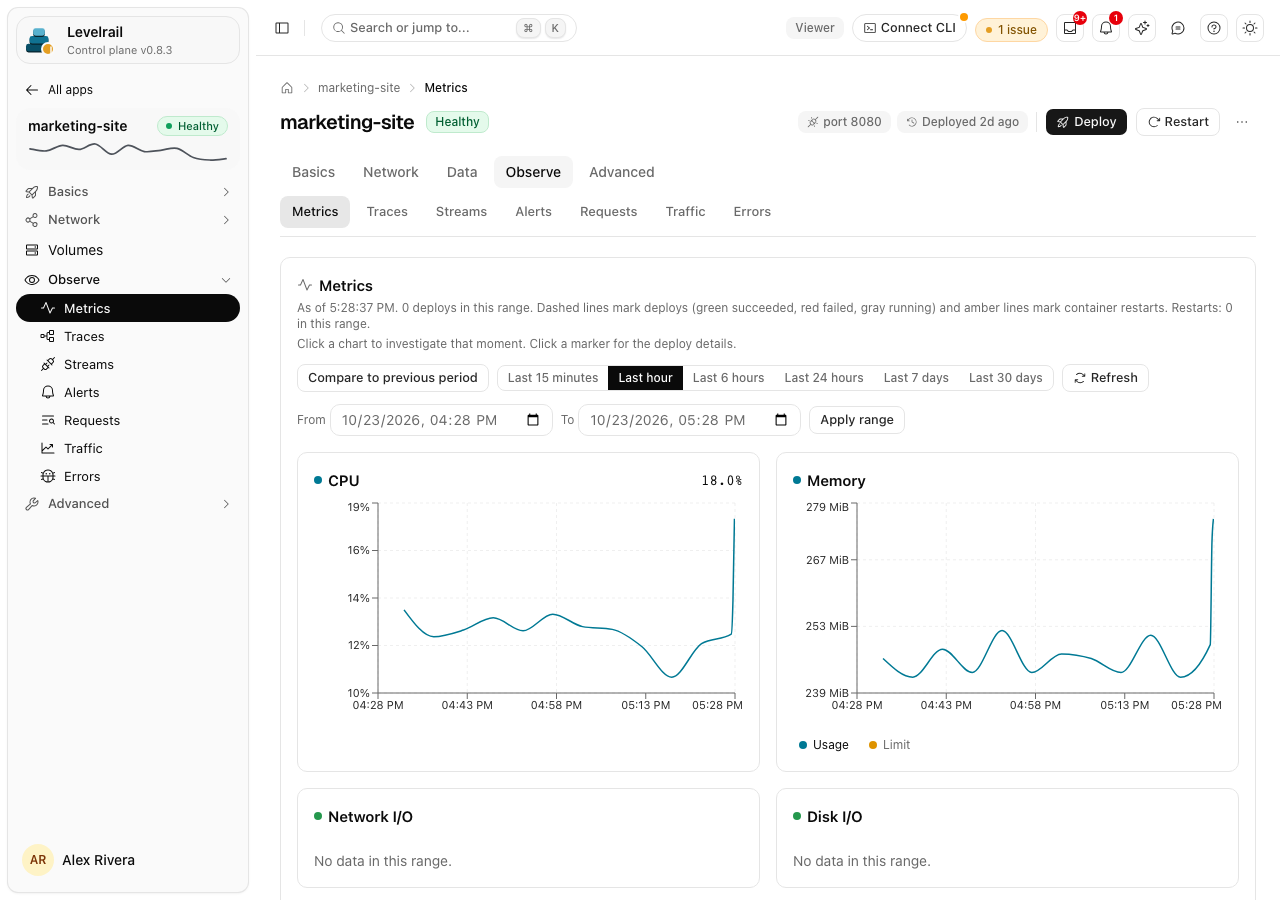Switch to the Advanced top tab

coord(622,172)
